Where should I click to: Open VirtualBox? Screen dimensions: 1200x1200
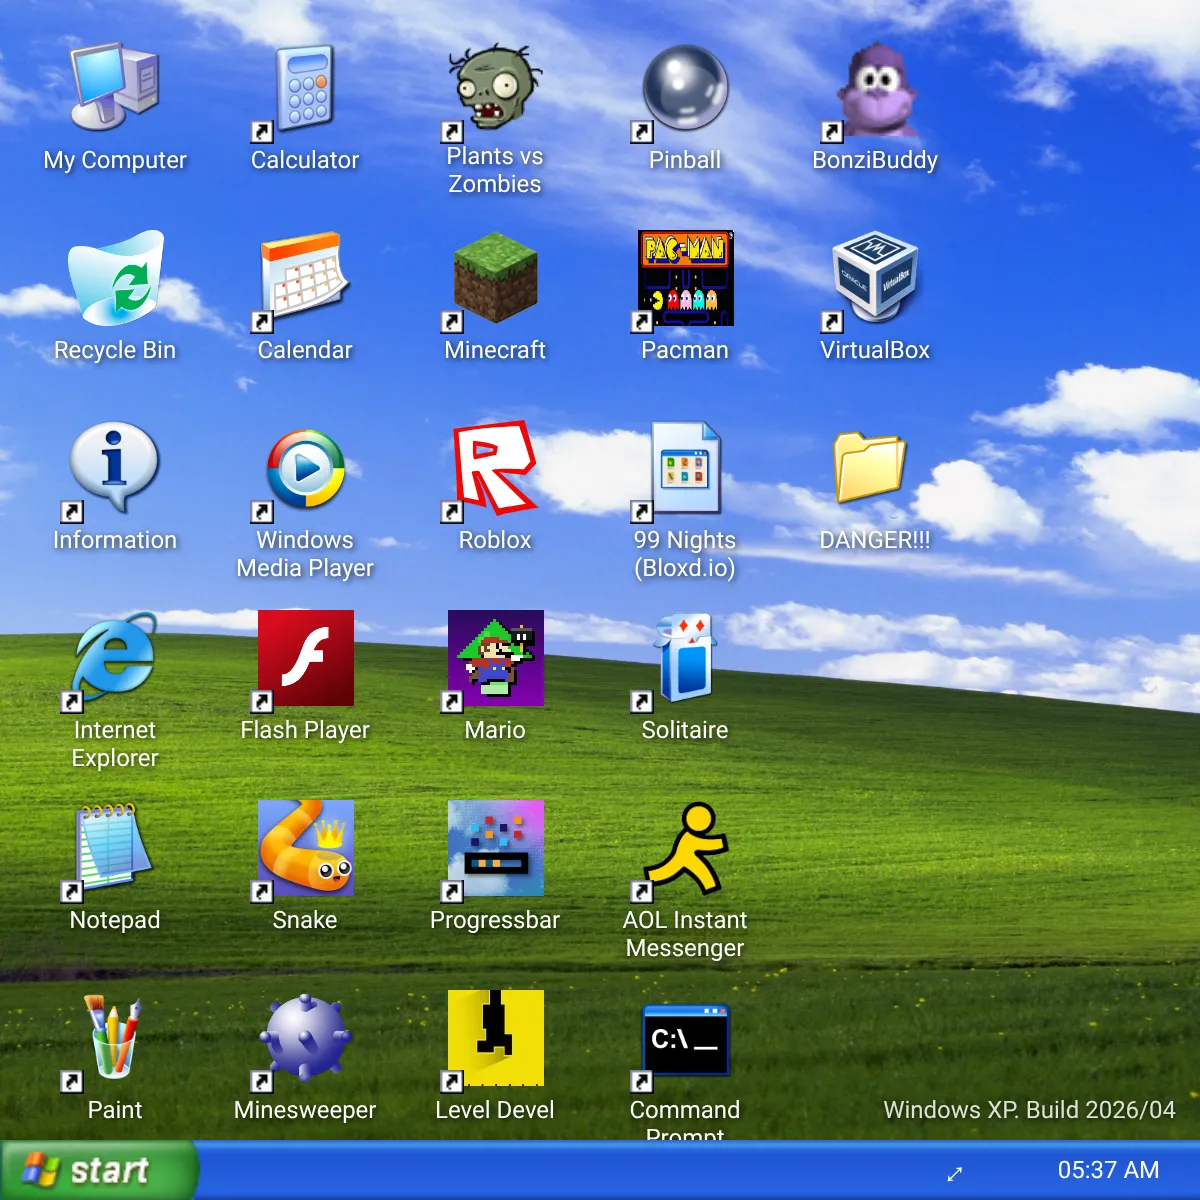coord(875,275)
